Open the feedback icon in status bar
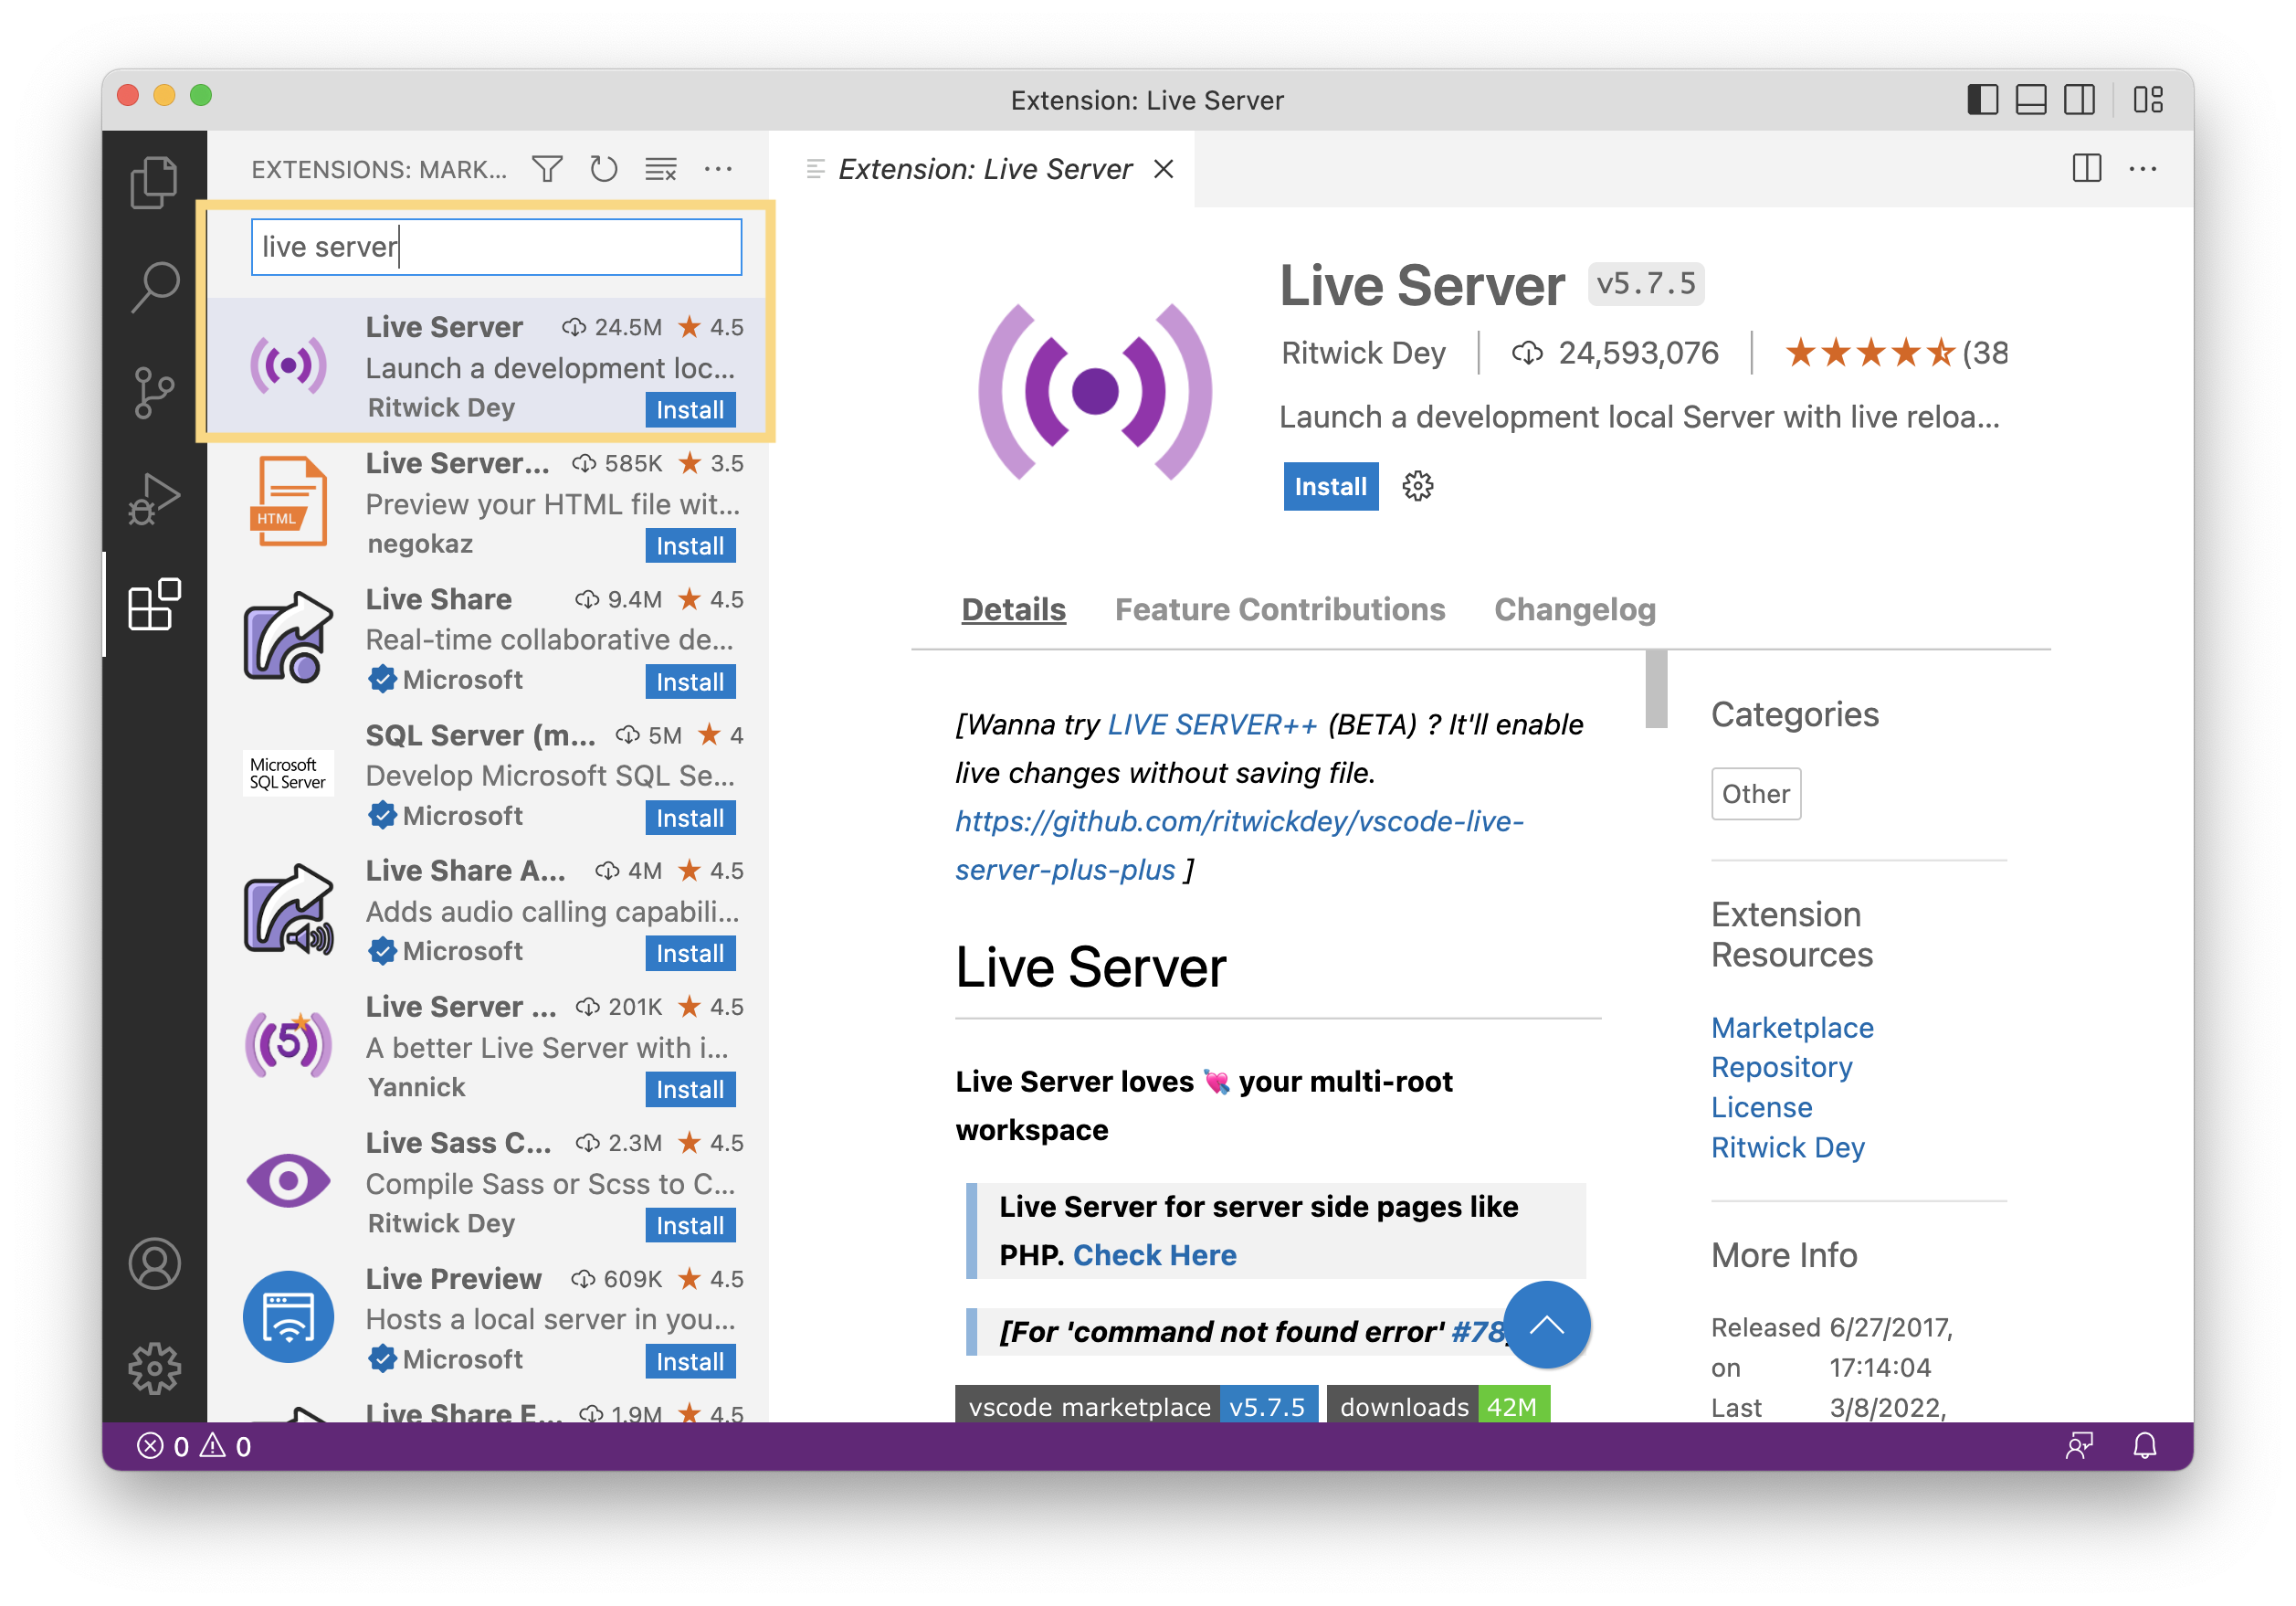Image resolution: width=2296 pixels, height=1606 pixels. pos(2080,1446)
